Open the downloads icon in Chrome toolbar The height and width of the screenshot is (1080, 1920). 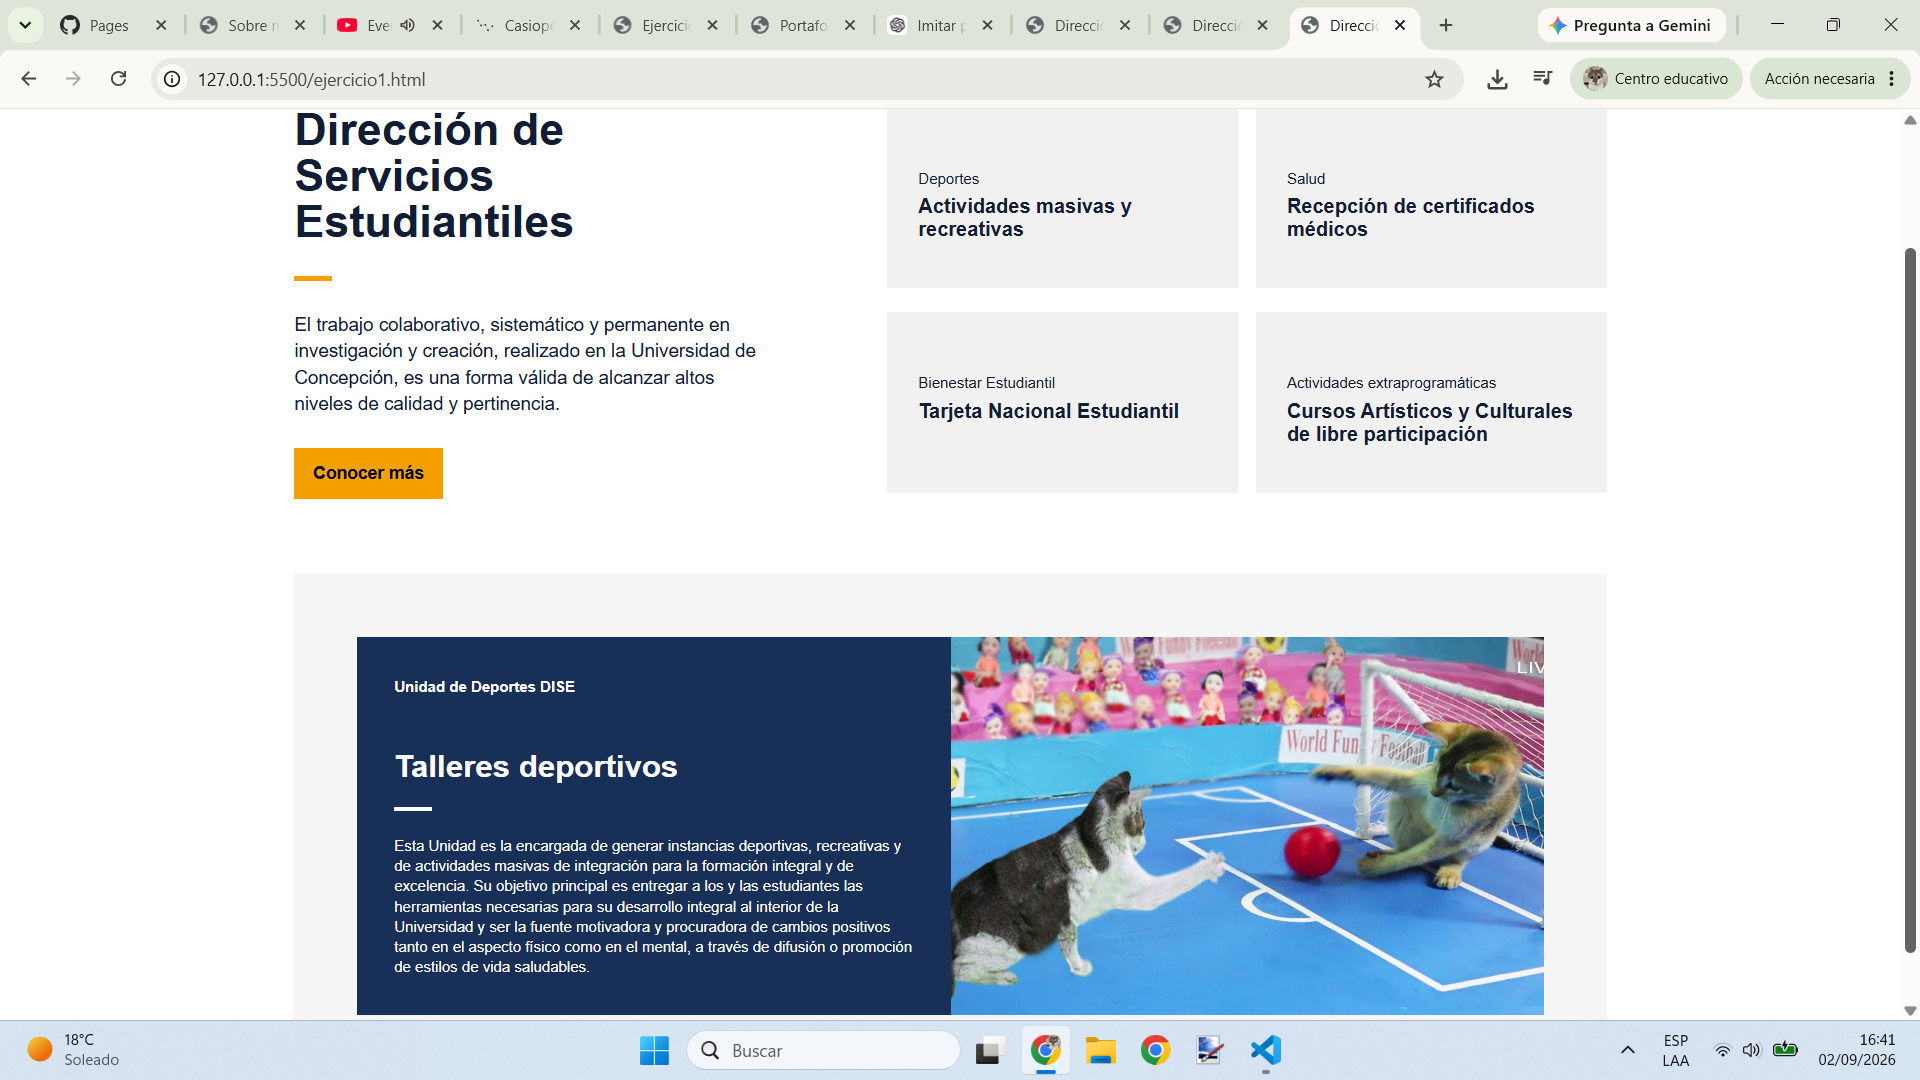click(x=1497, y=79)
